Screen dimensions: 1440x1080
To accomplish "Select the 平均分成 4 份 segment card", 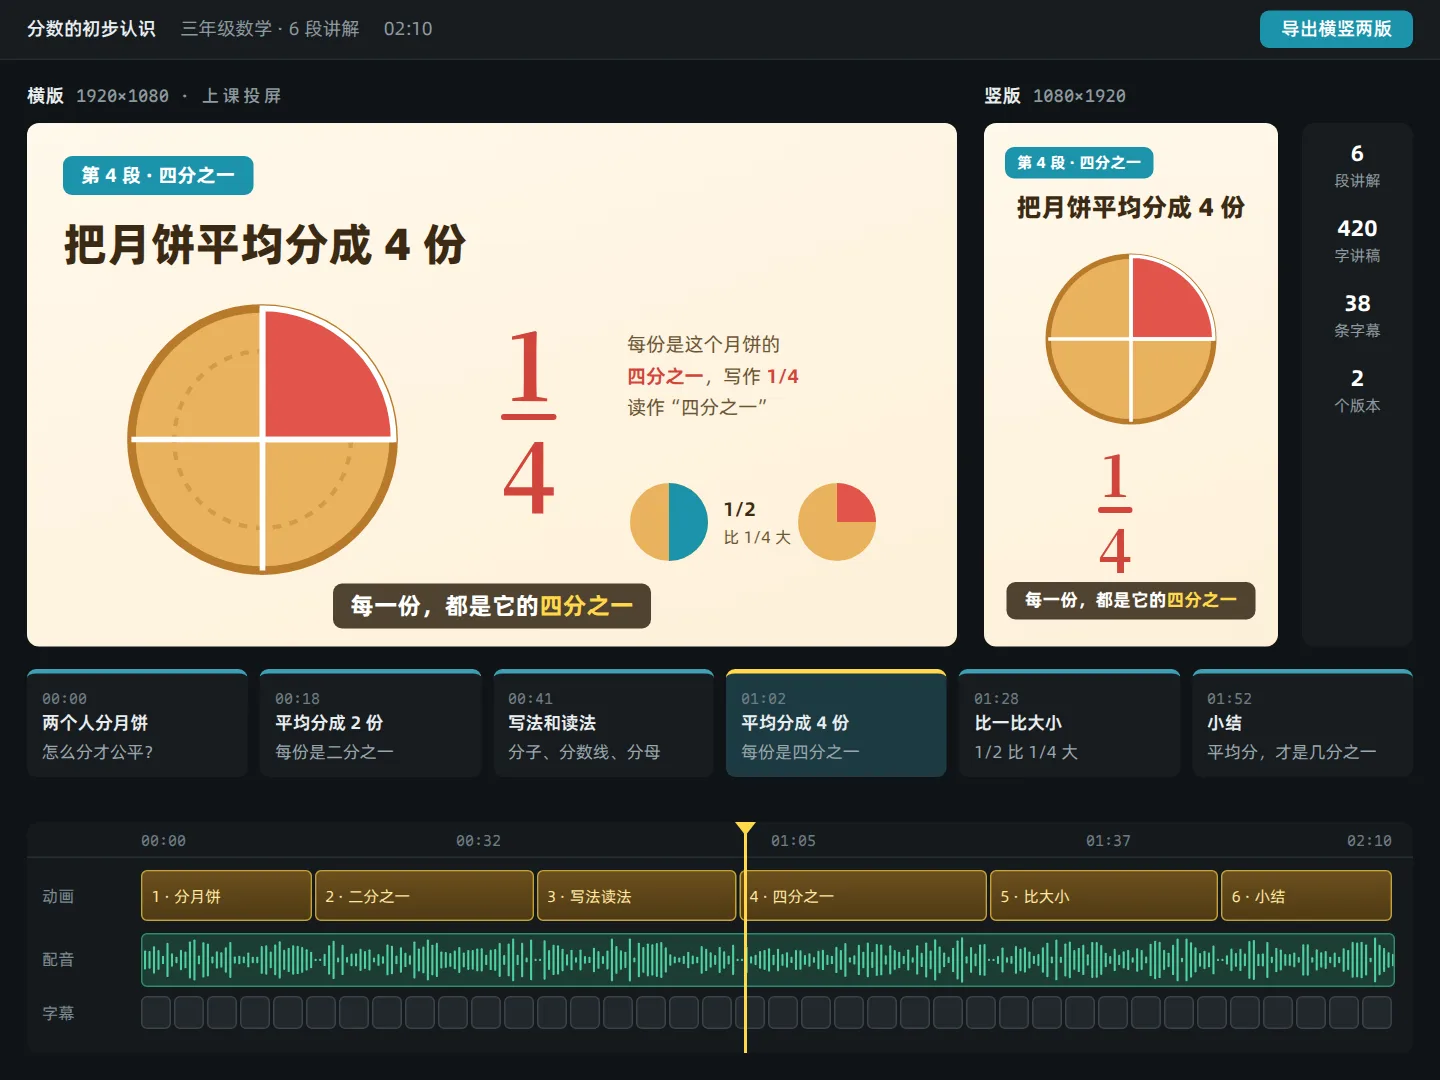I will pyautogui.click(x=836, y=723).
